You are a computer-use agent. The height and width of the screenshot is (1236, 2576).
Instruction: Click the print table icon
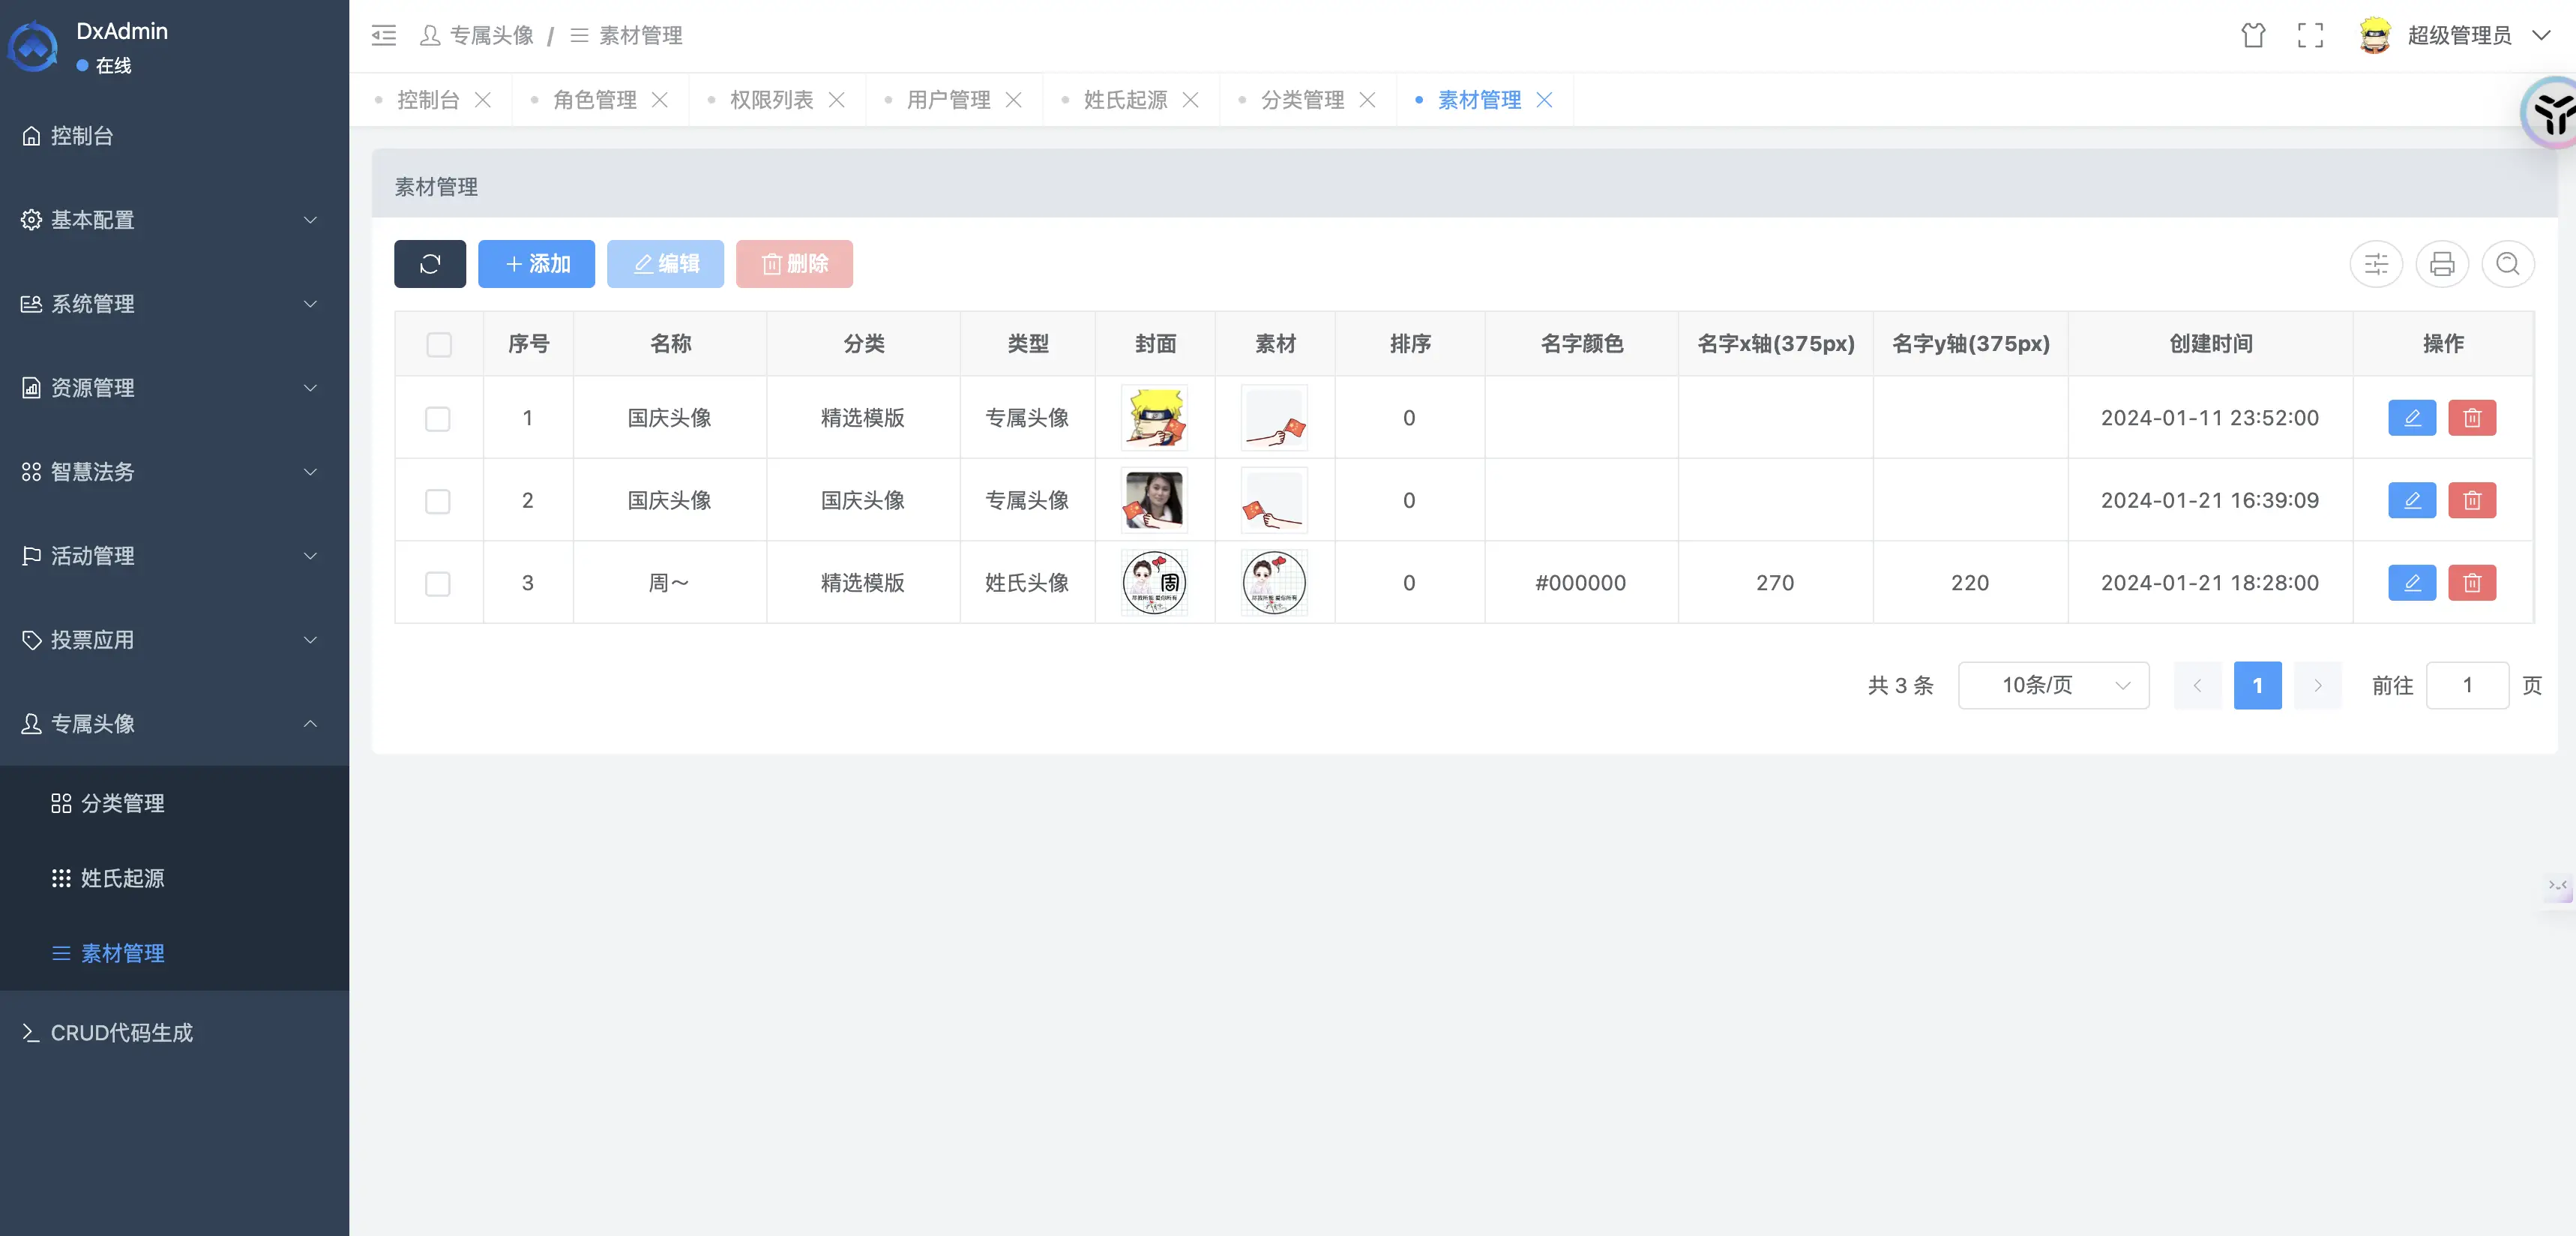(x=2442, y=264)
